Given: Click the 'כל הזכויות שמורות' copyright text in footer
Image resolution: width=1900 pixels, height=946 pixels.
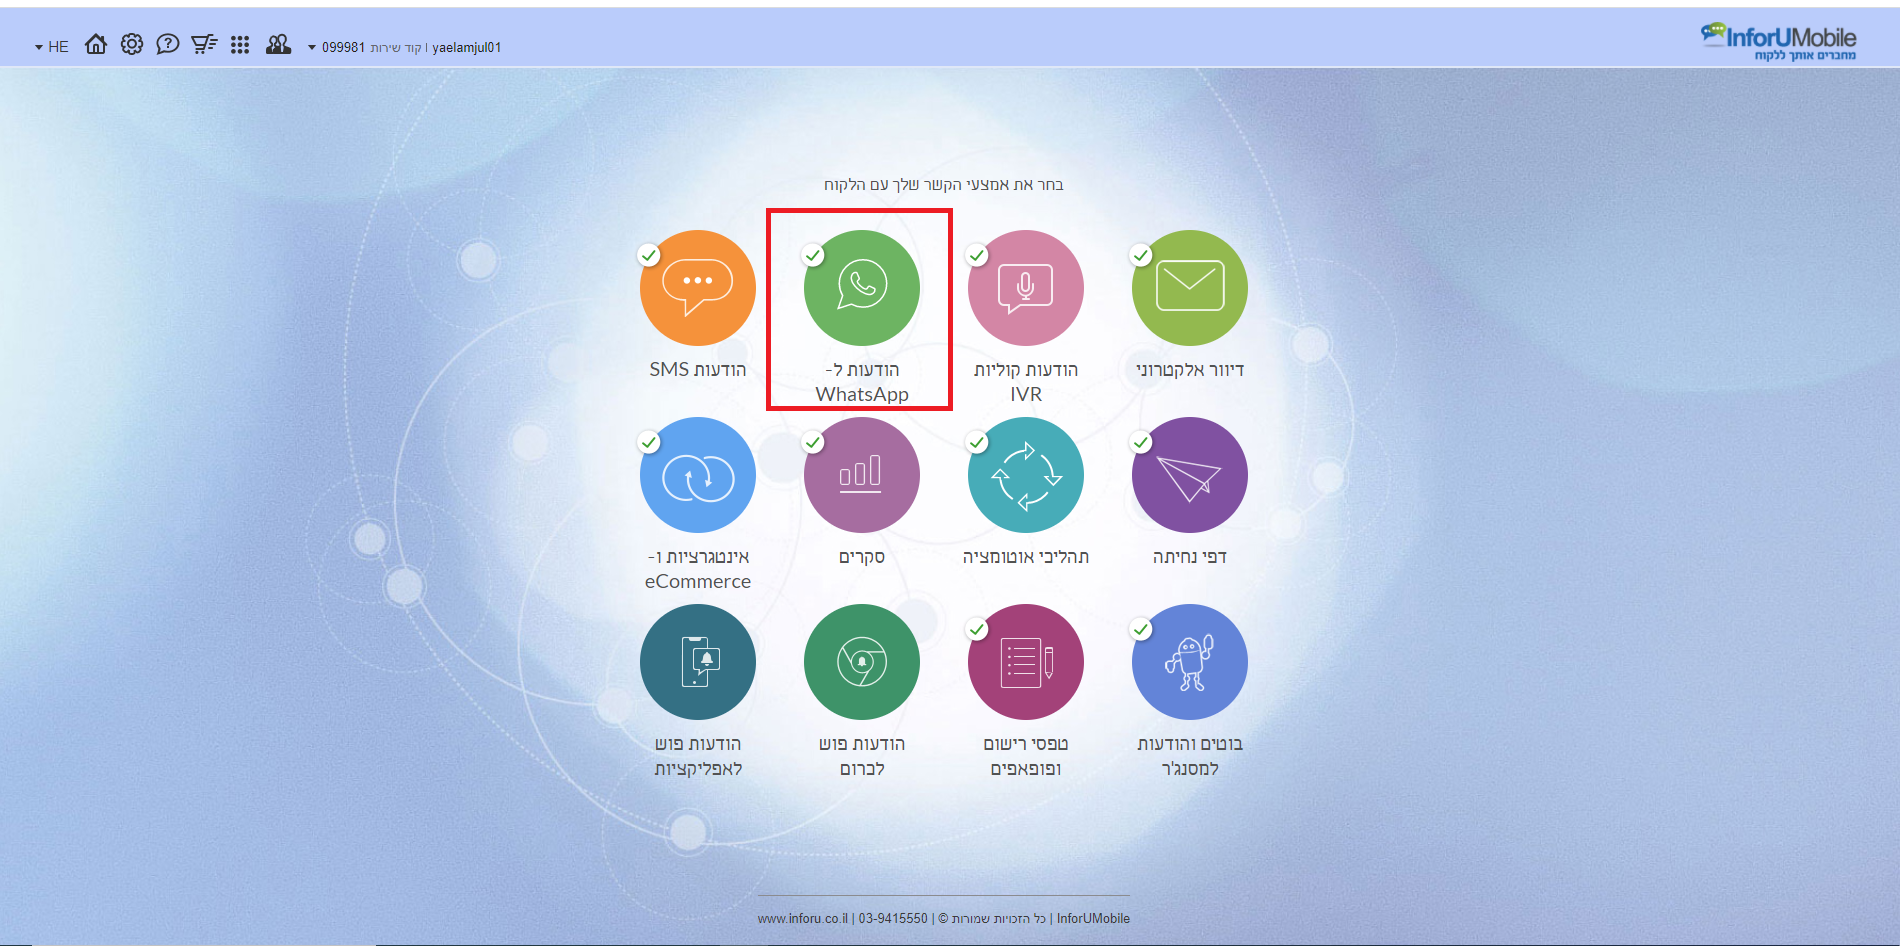Looking at the screenshot, I should tap(998, 918).
